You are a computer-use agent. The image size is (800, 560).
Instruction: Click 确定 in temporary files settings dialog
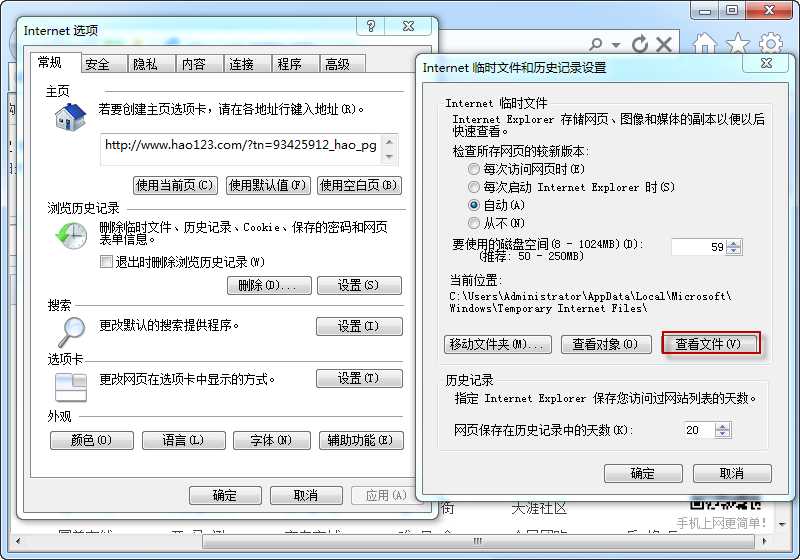643,473
